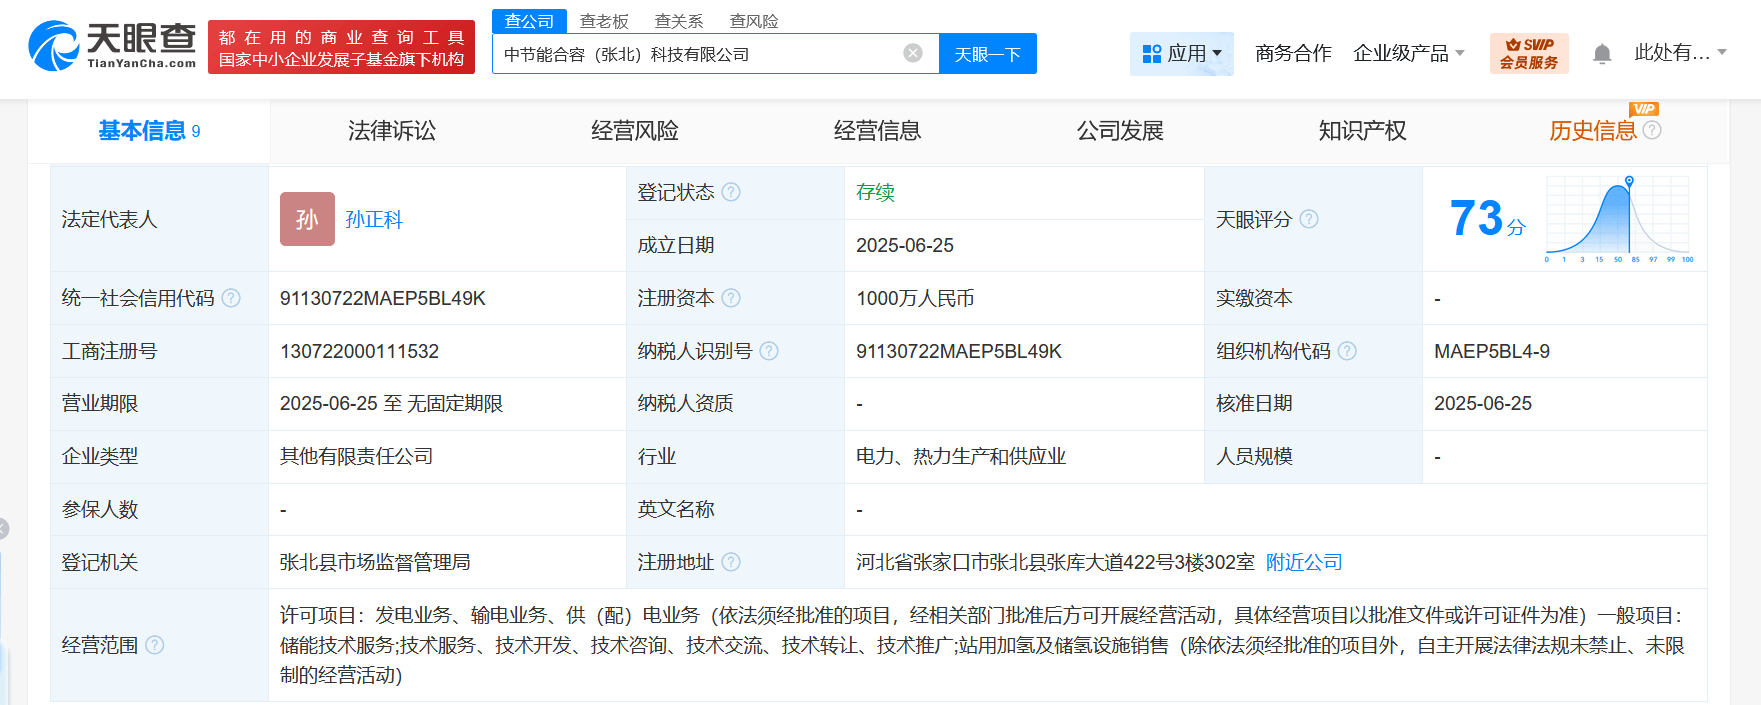The width and height of the screenshot is (1761, 705).
Task: Click help icon next to 历史信息
Action: tap(1652, 130)
